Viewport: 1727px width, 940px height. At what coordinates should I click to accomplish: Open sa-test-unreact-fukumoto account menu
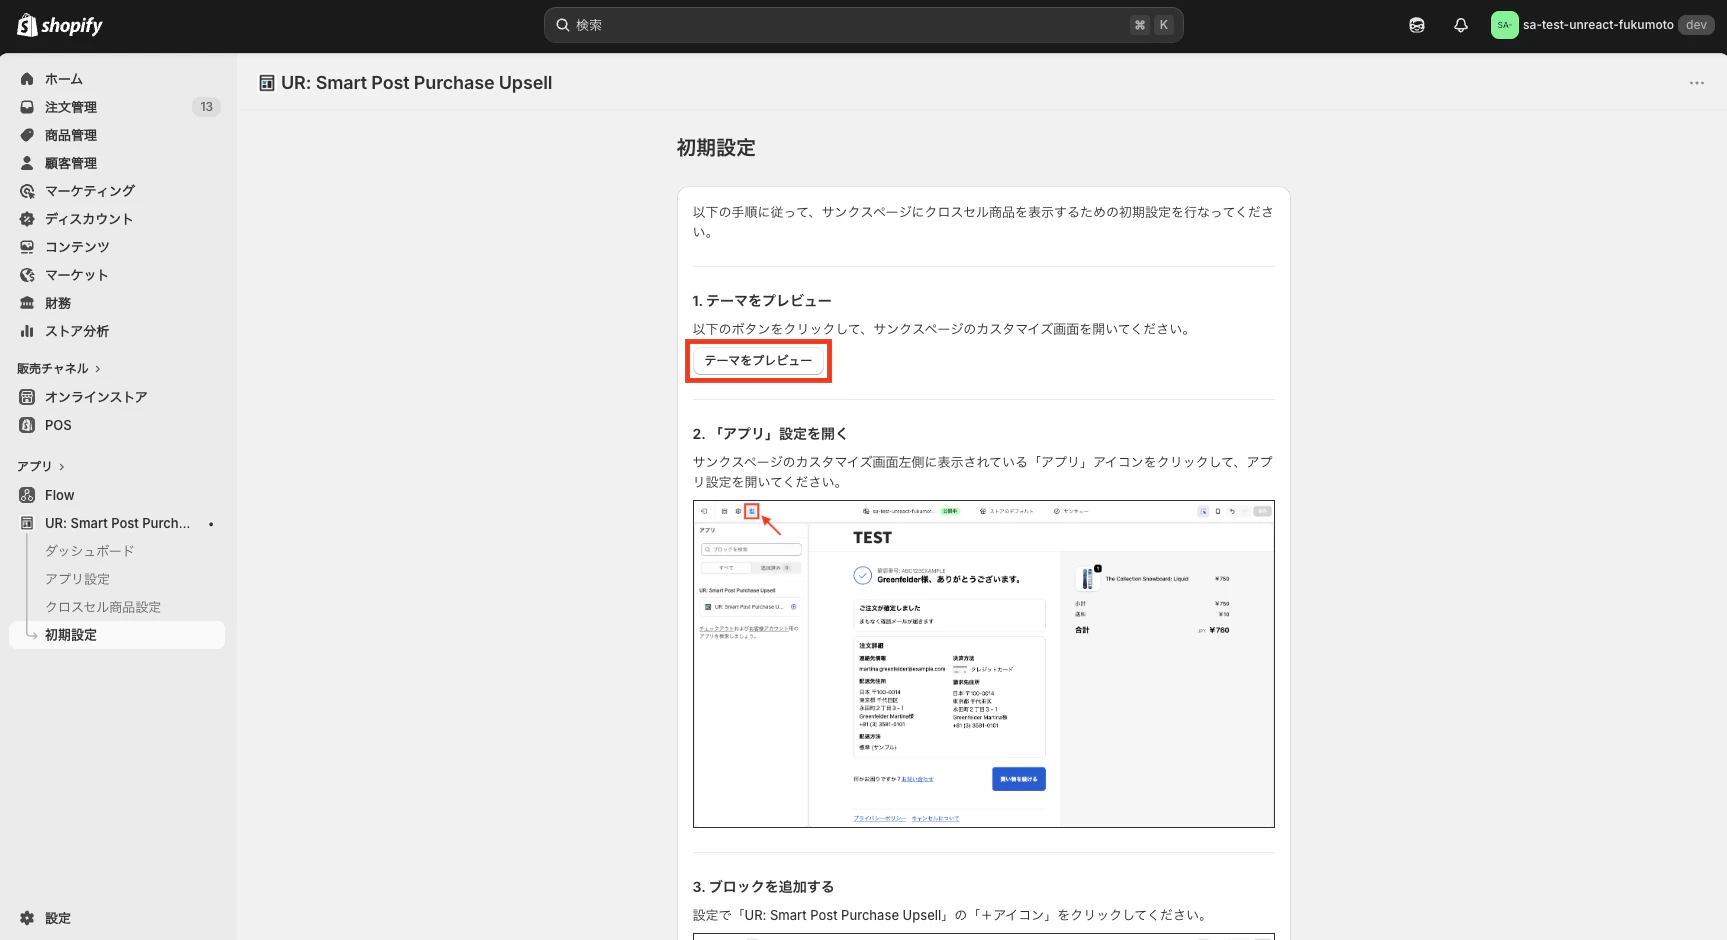point(1602,25)
